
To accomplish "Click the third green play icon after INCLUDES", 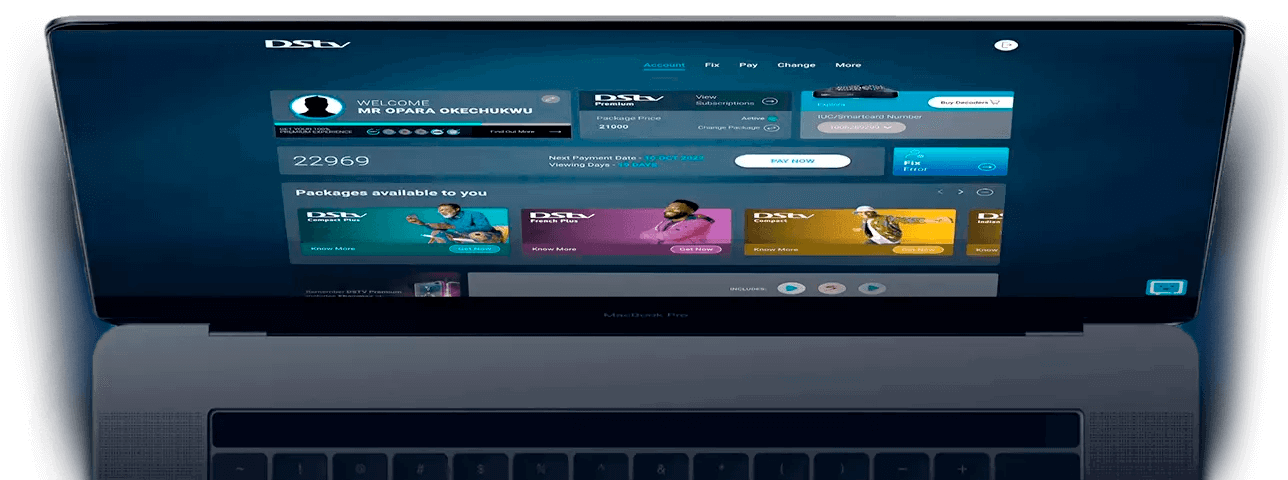I will pyautogui.click(x=872, y=288).
